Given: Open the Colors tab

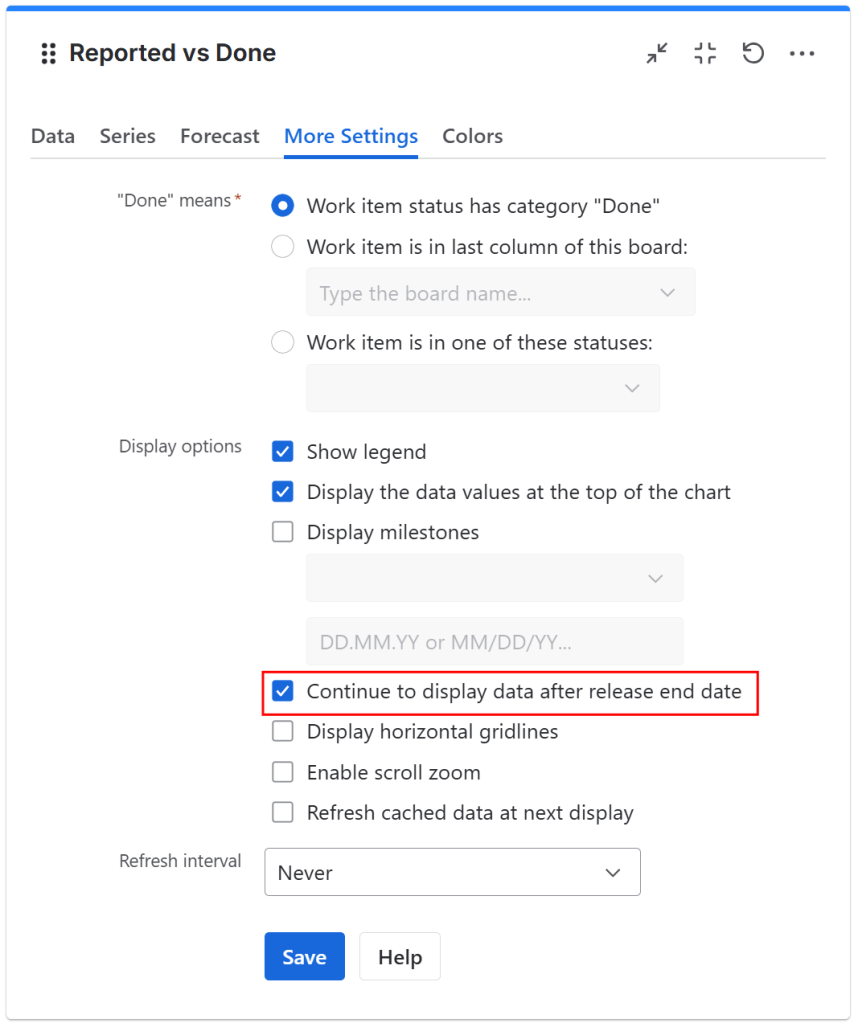Looking at the screenshot, I should (472, 136).
